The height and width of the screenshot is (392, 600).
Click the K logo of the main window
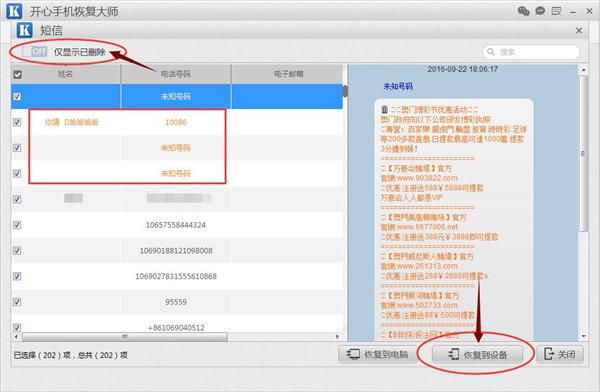(14, 11)
